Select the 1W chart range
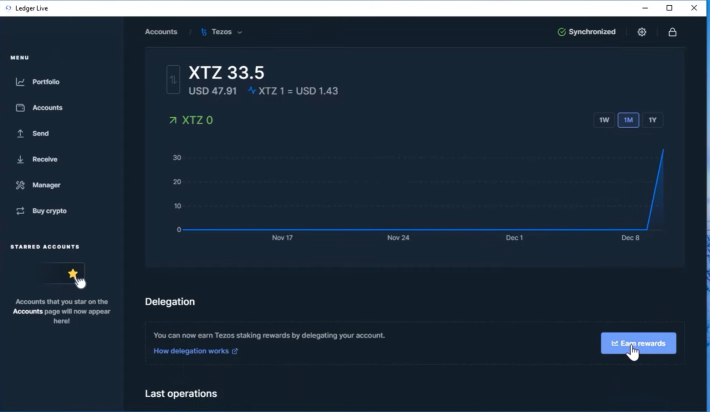Screen dimensions: 710x412 pyautogui.click(x=604, y=120)
